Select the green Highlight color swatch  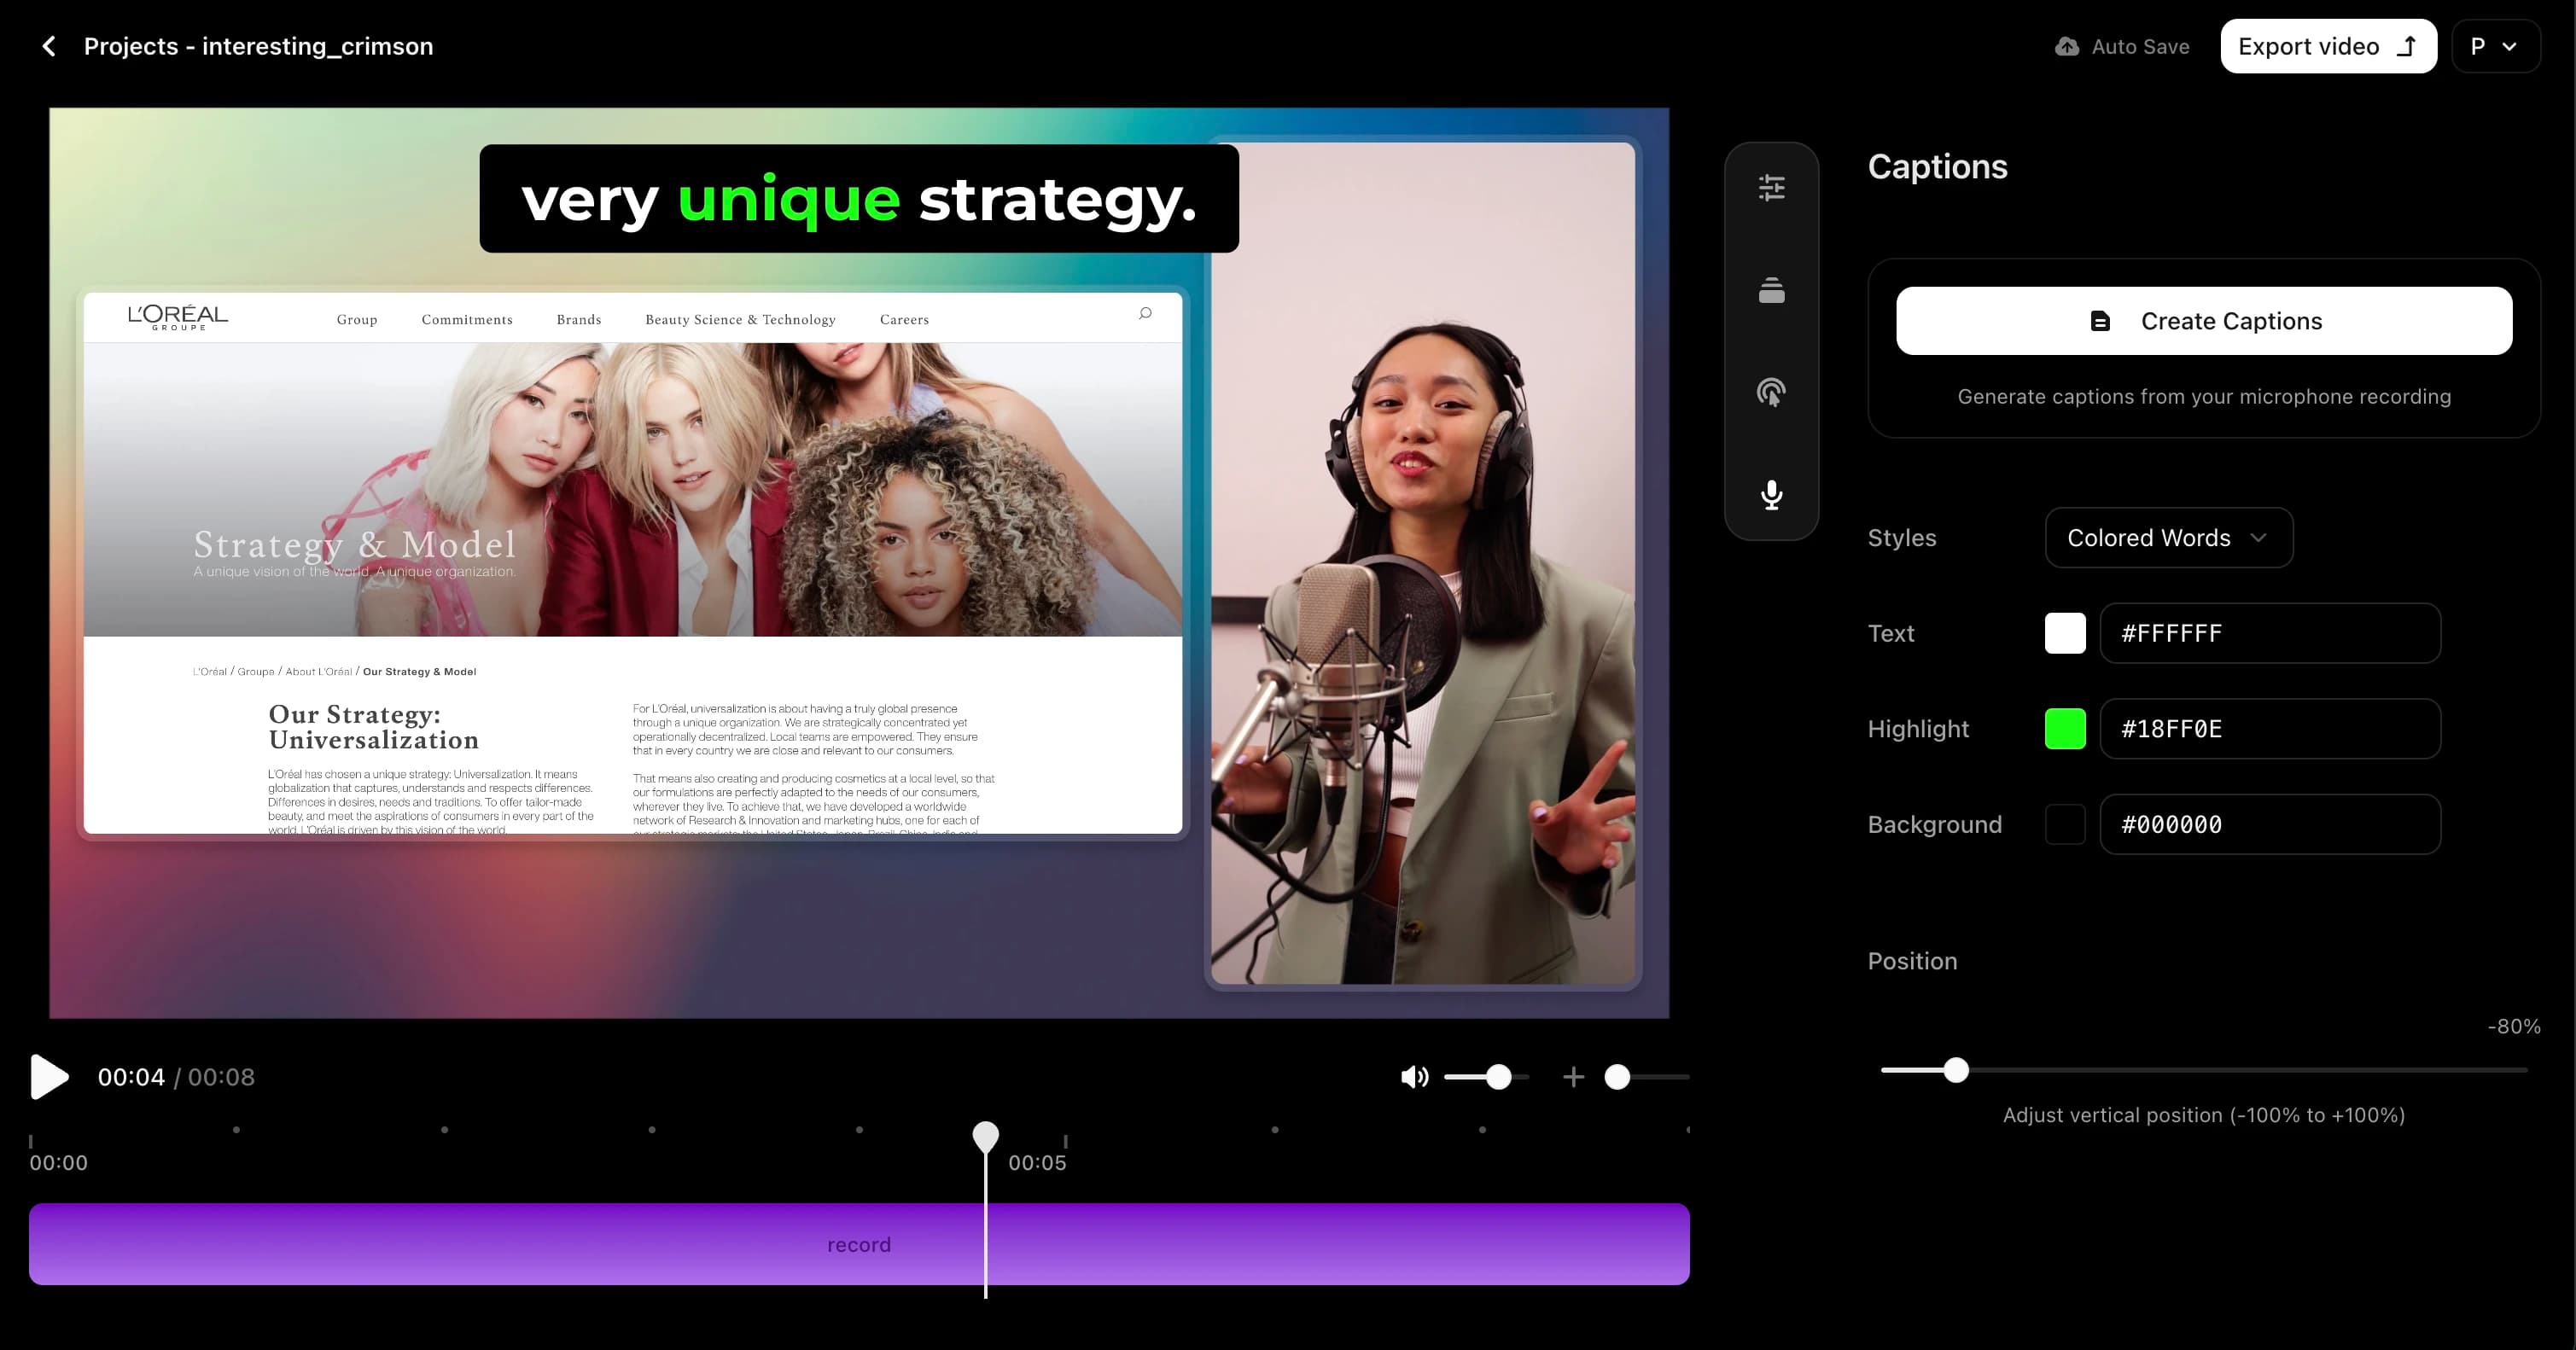(2065, 728)
